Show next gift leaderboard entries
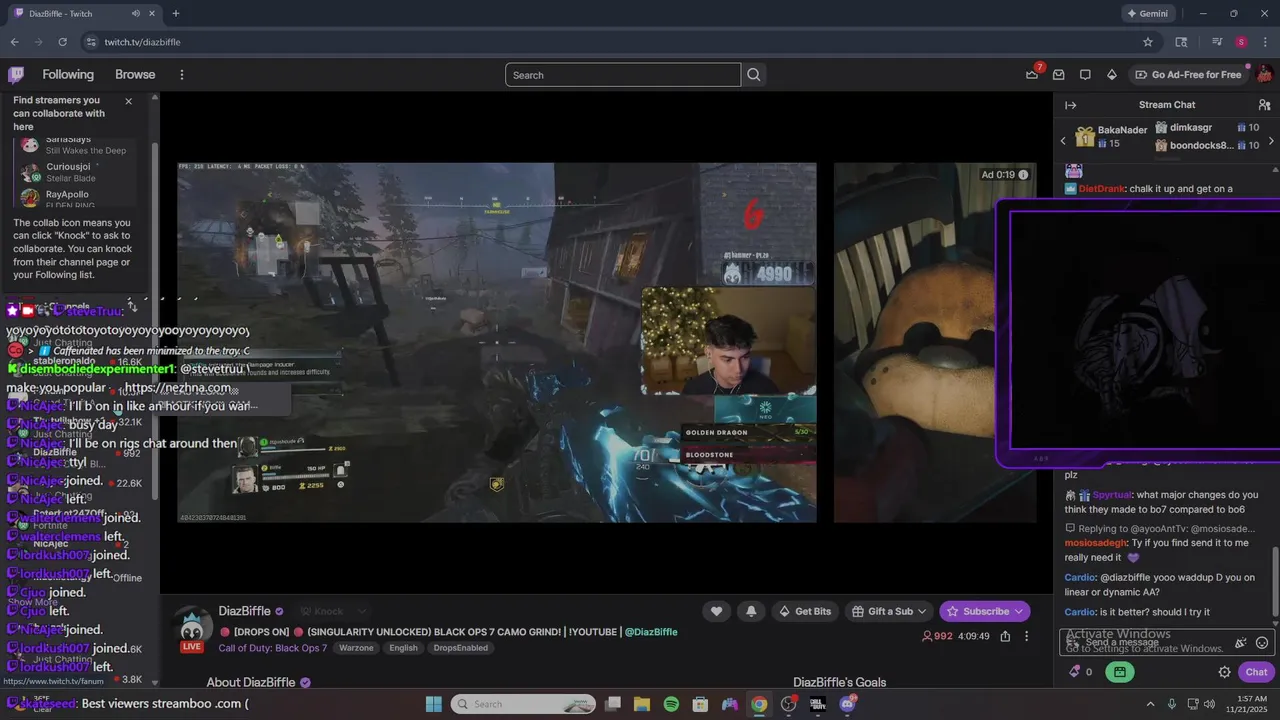The image size is (1280, 720). coord(1271,141)
